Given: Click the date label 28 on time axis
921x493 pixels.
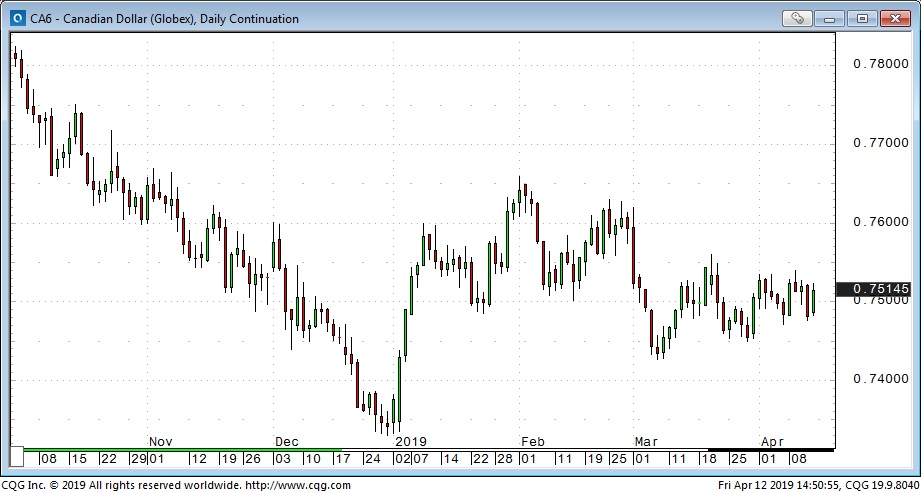Looking at the screenshot, I should tap(507, 459).
